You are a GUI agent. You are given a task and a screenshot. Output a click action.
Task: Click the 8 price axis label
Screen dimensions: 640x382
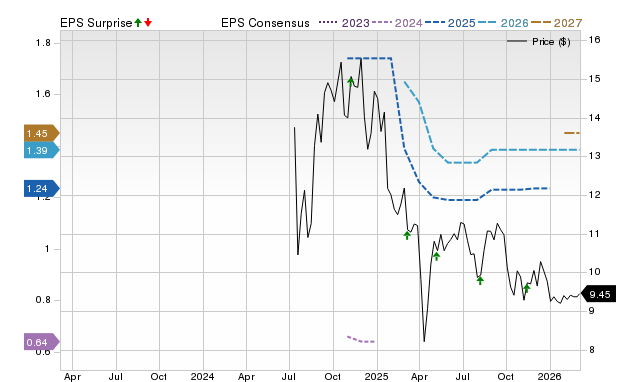[591, 349]
